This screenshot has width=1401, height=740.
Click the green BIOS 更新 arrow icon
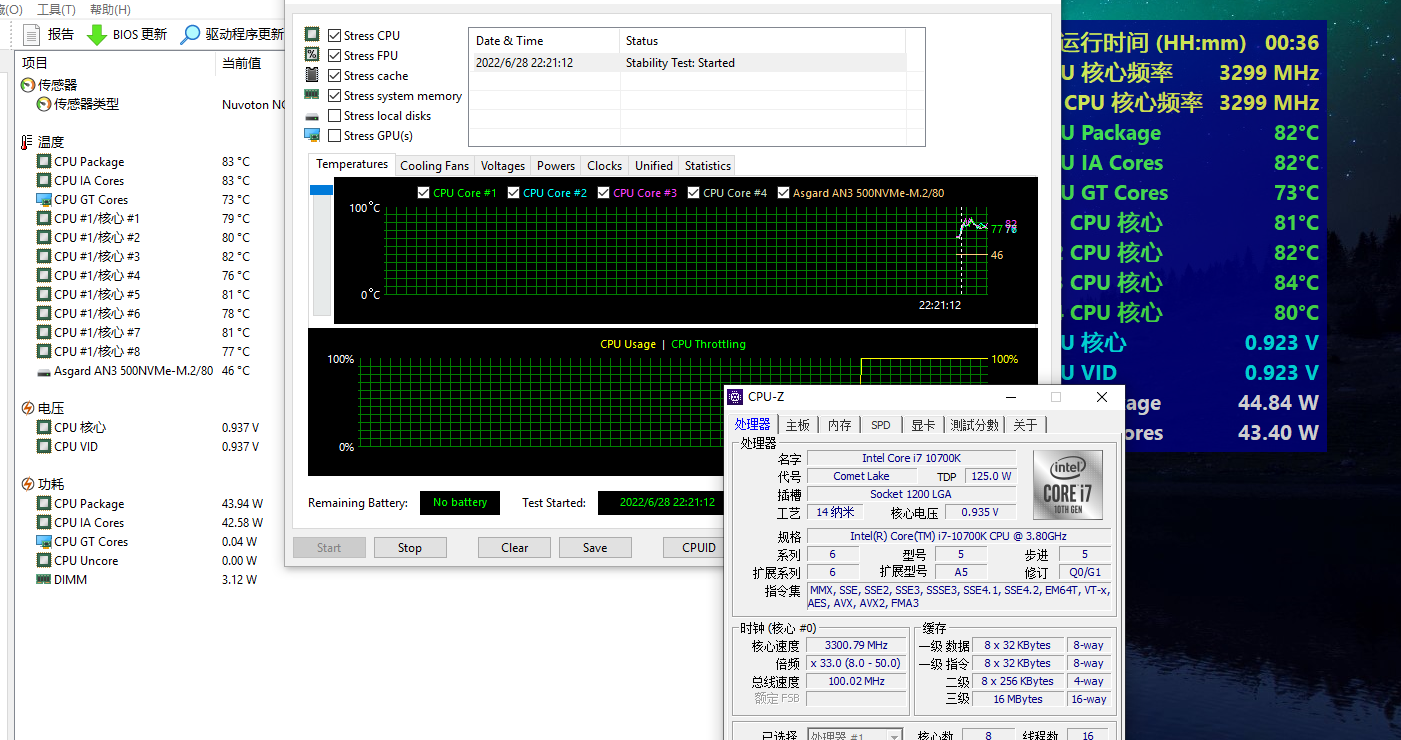(x=96, y=34)
